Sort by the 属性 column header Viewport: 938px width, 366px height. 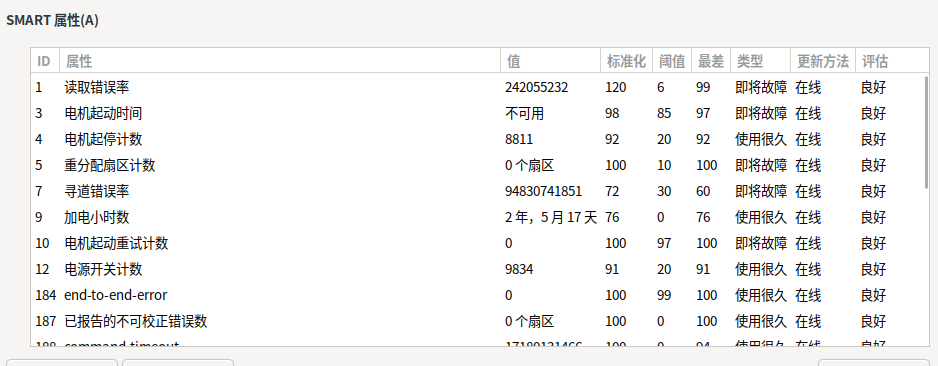tap(280, 61)
